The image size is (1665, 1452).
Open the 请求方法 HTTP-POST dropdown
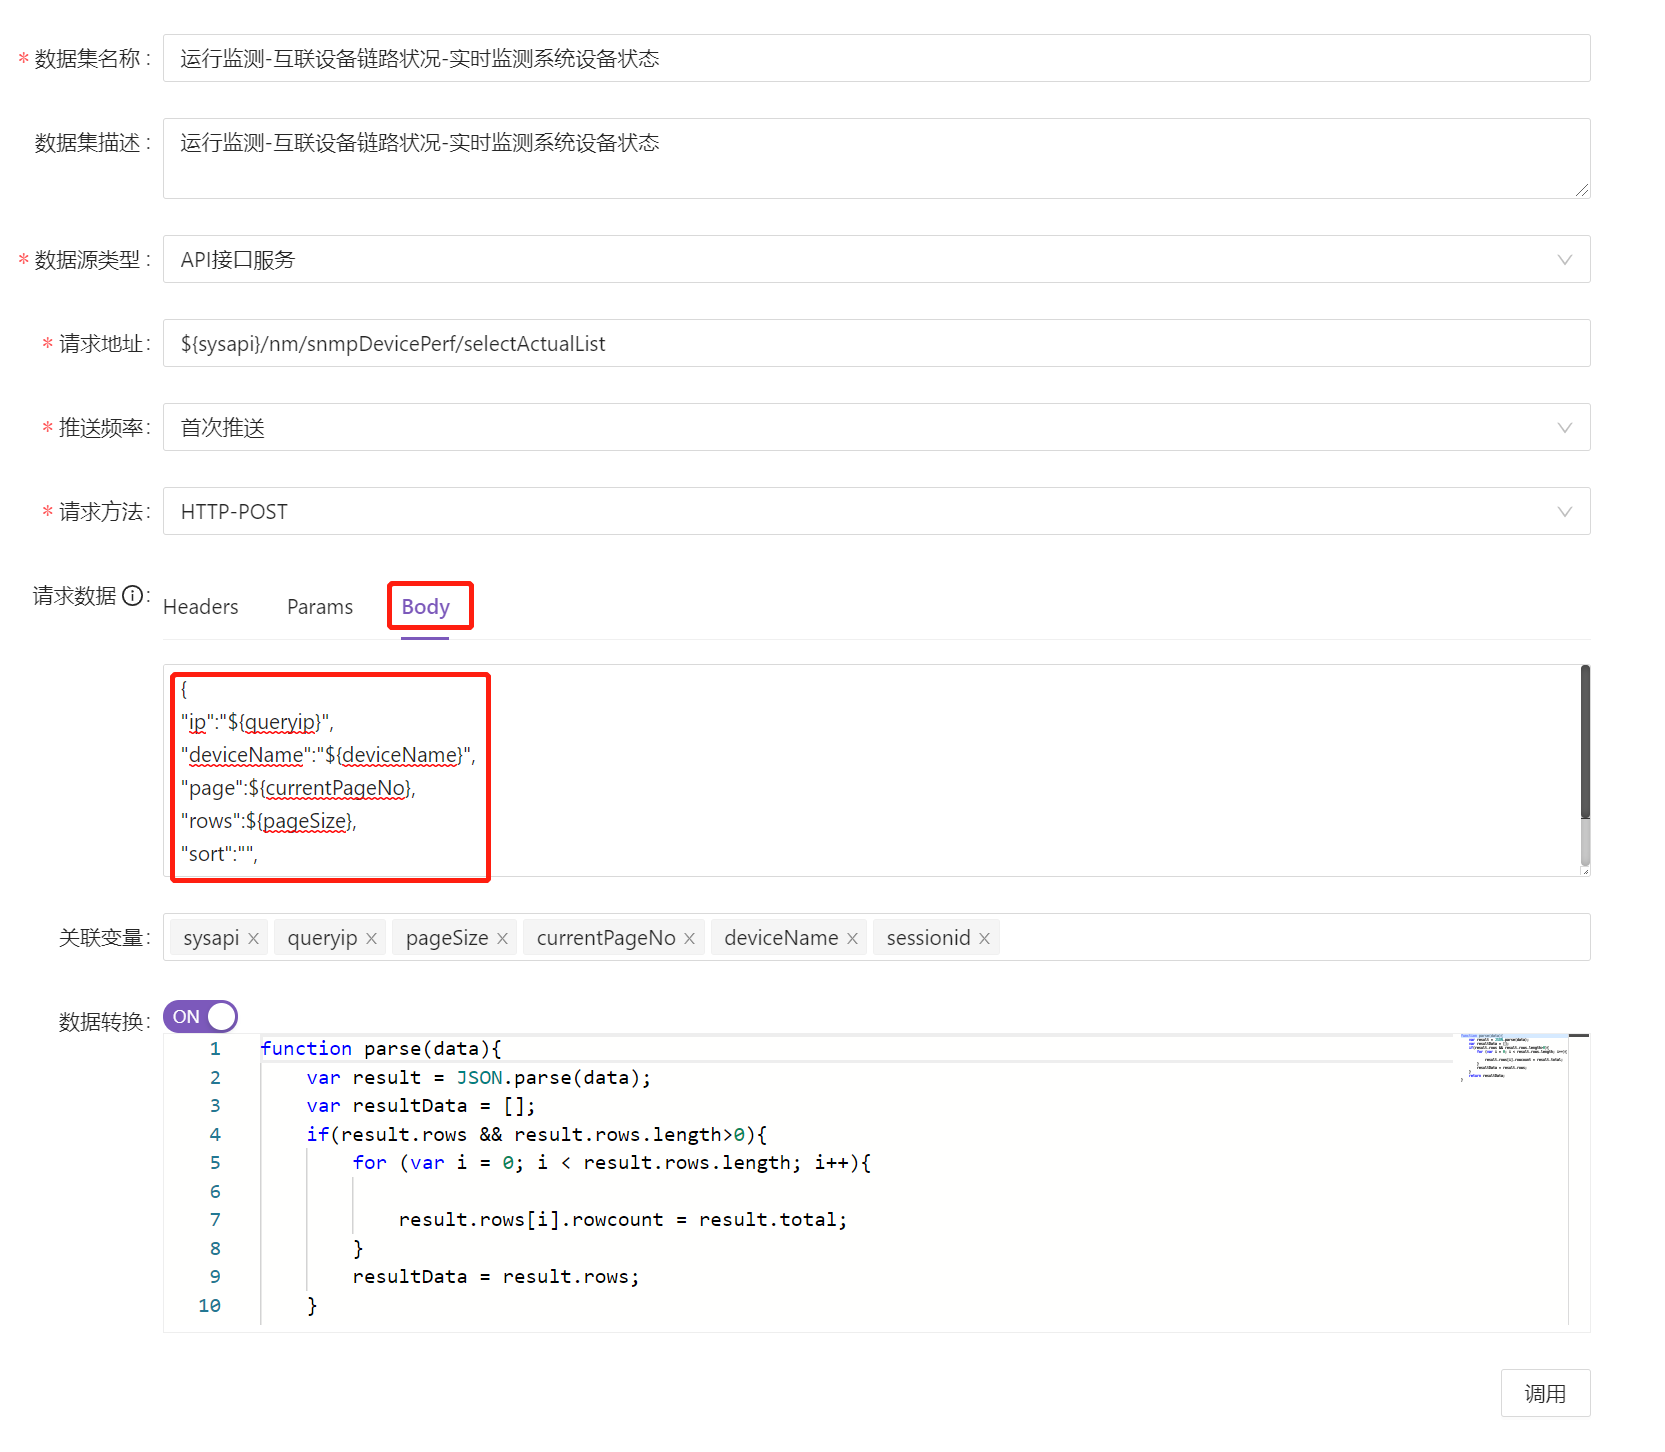(x=877, y=511)
